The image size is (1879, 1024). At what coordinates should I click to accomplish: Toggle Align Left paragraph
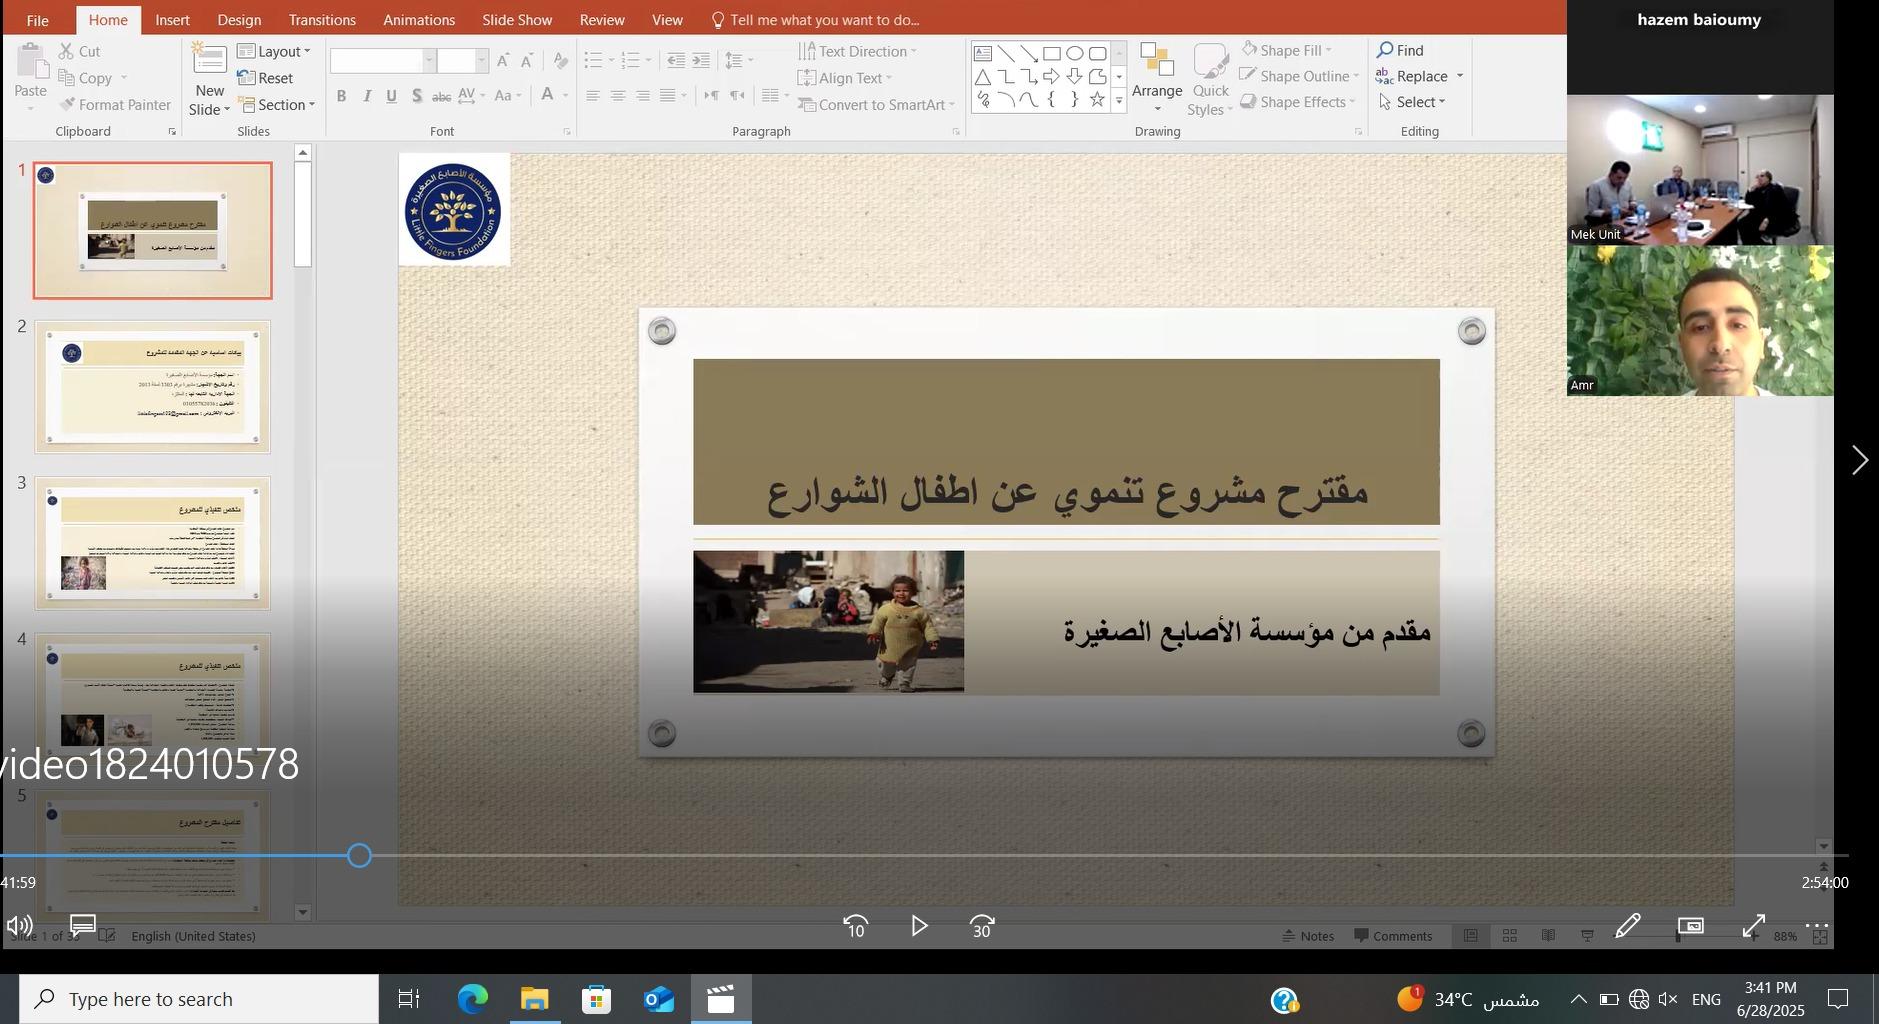point(593,96)
